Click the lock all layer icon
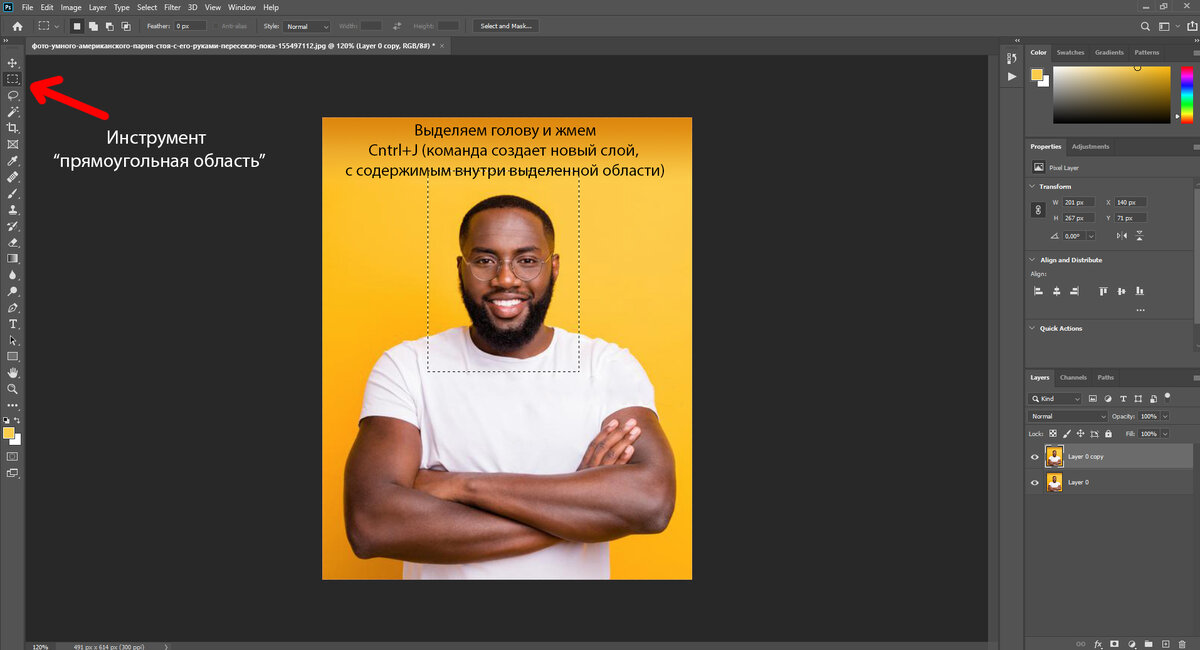 pyautogui.click(x=1108, y=434)
